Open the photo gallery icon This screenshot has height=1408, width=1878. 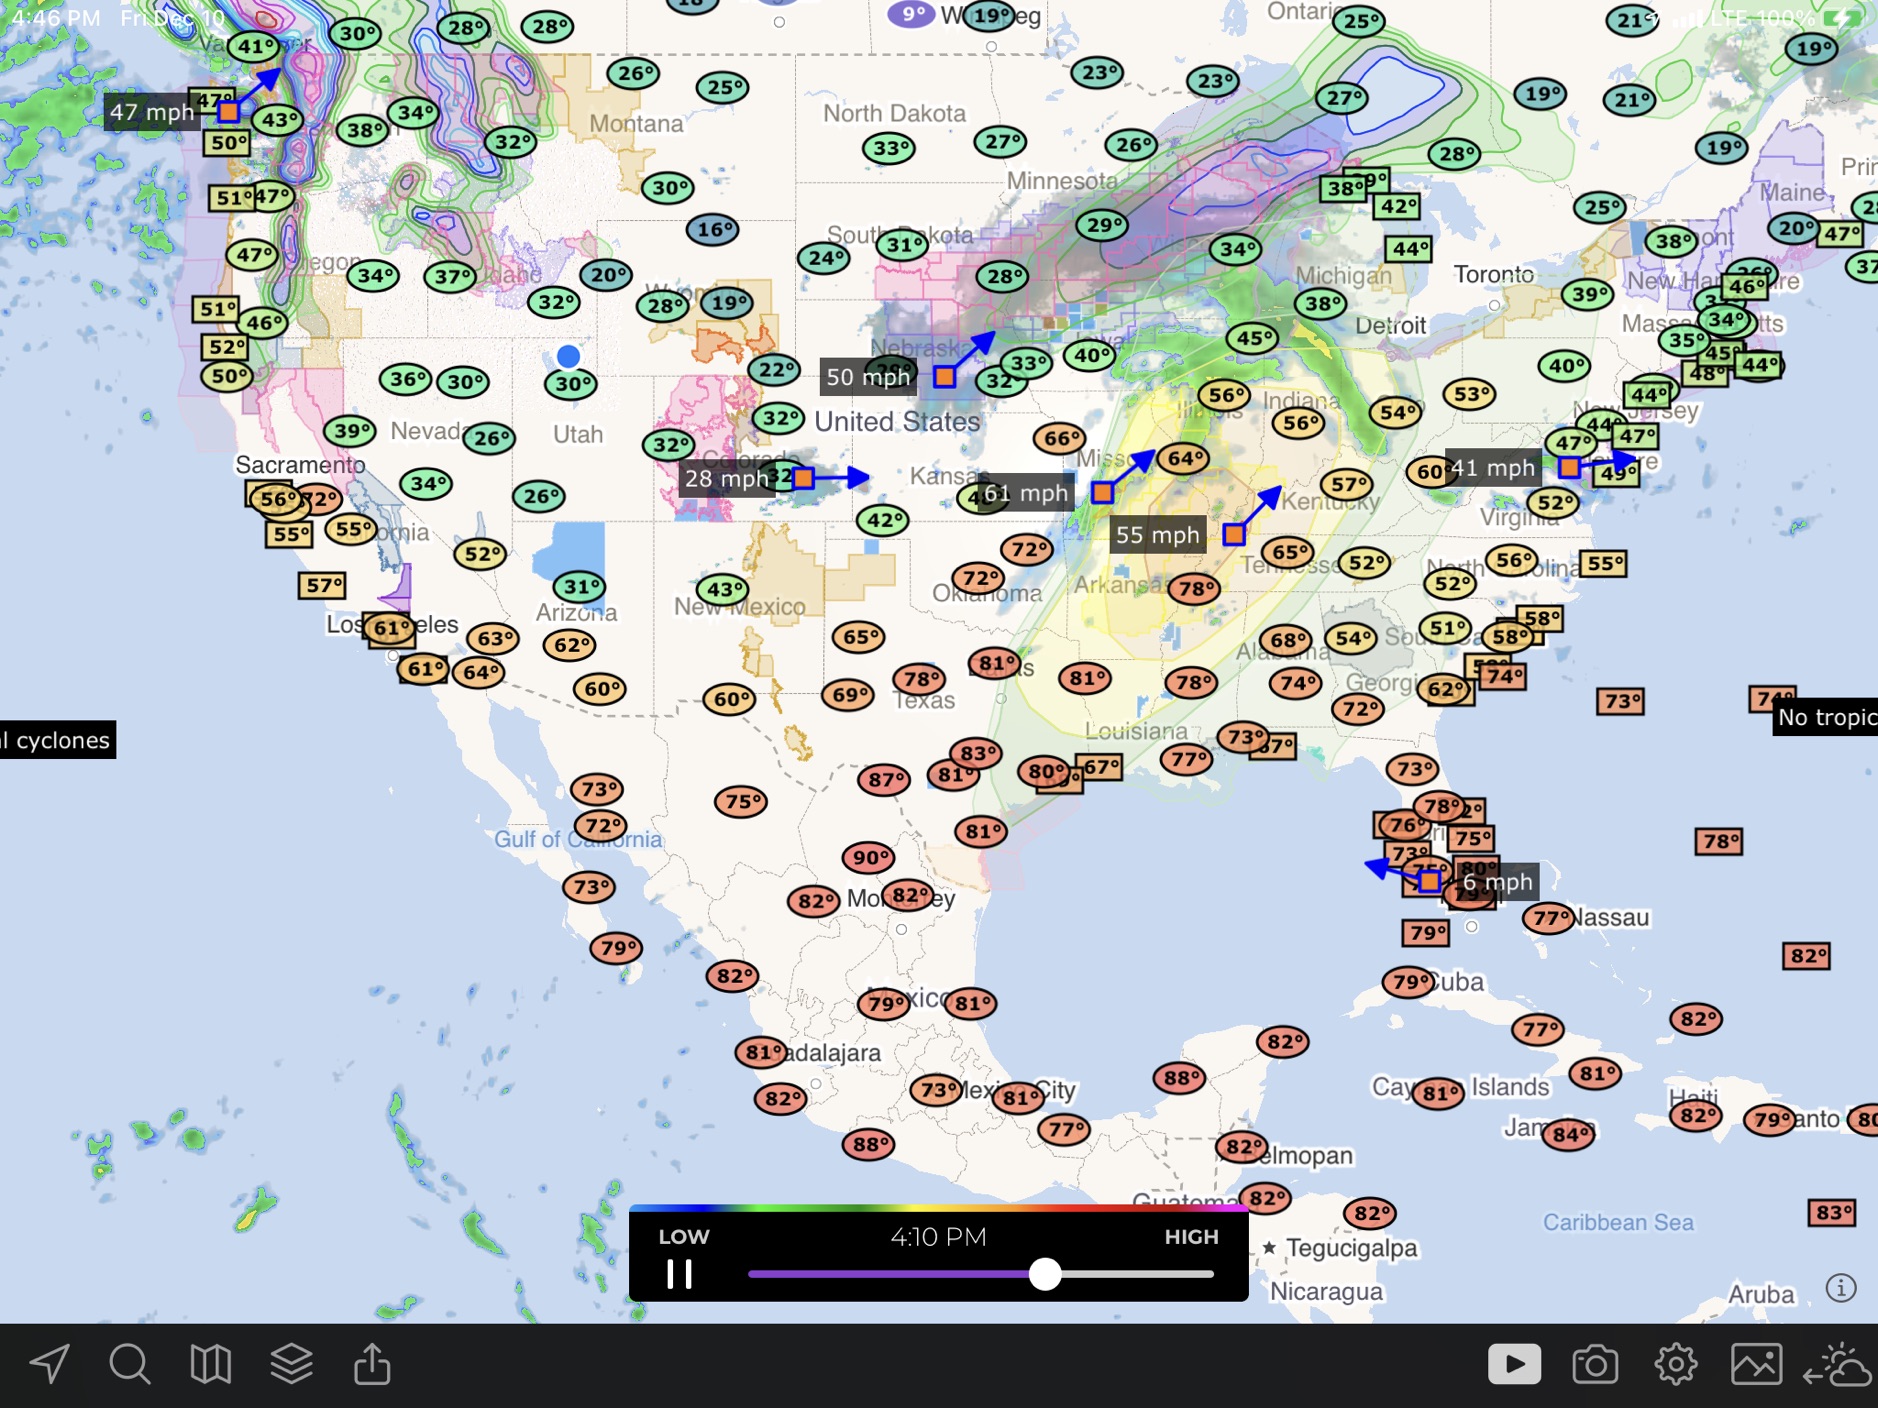(1756, 1364)
